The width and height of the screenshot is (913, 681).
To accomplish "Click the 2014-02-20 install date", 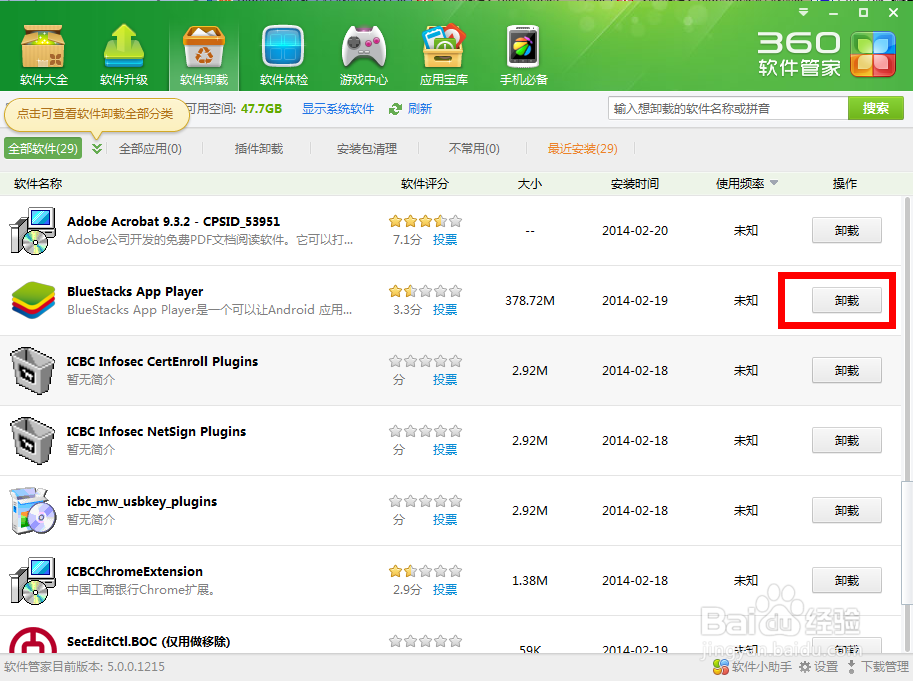I will 635,230.
